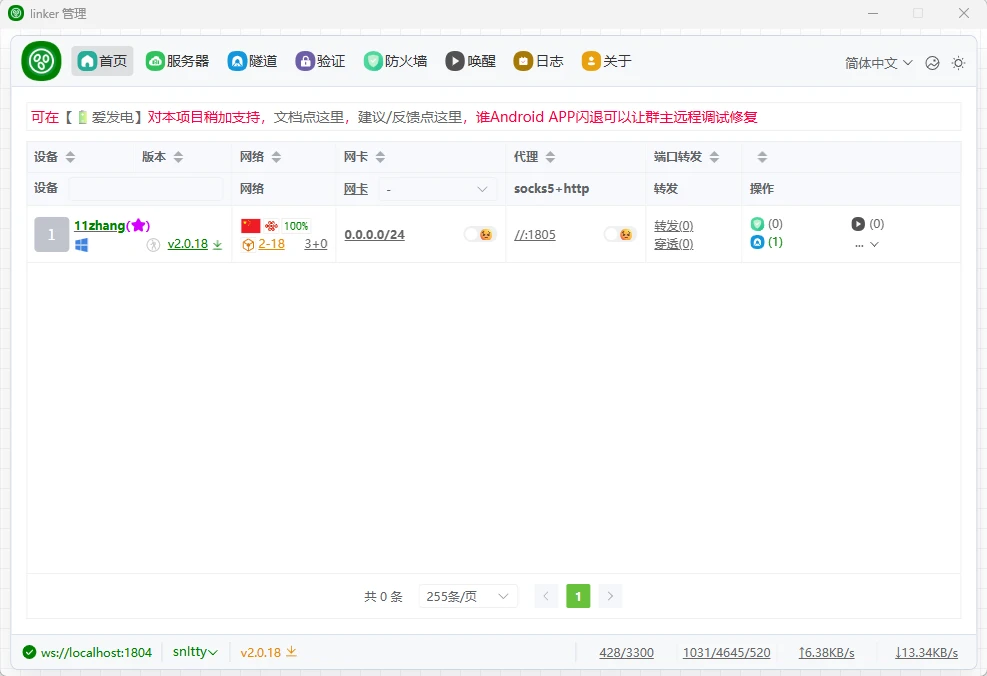Click the sort arrows of last unnamed column
Image resolution: width=987 pixels, height=676 pixels.
tap(762, 157)
